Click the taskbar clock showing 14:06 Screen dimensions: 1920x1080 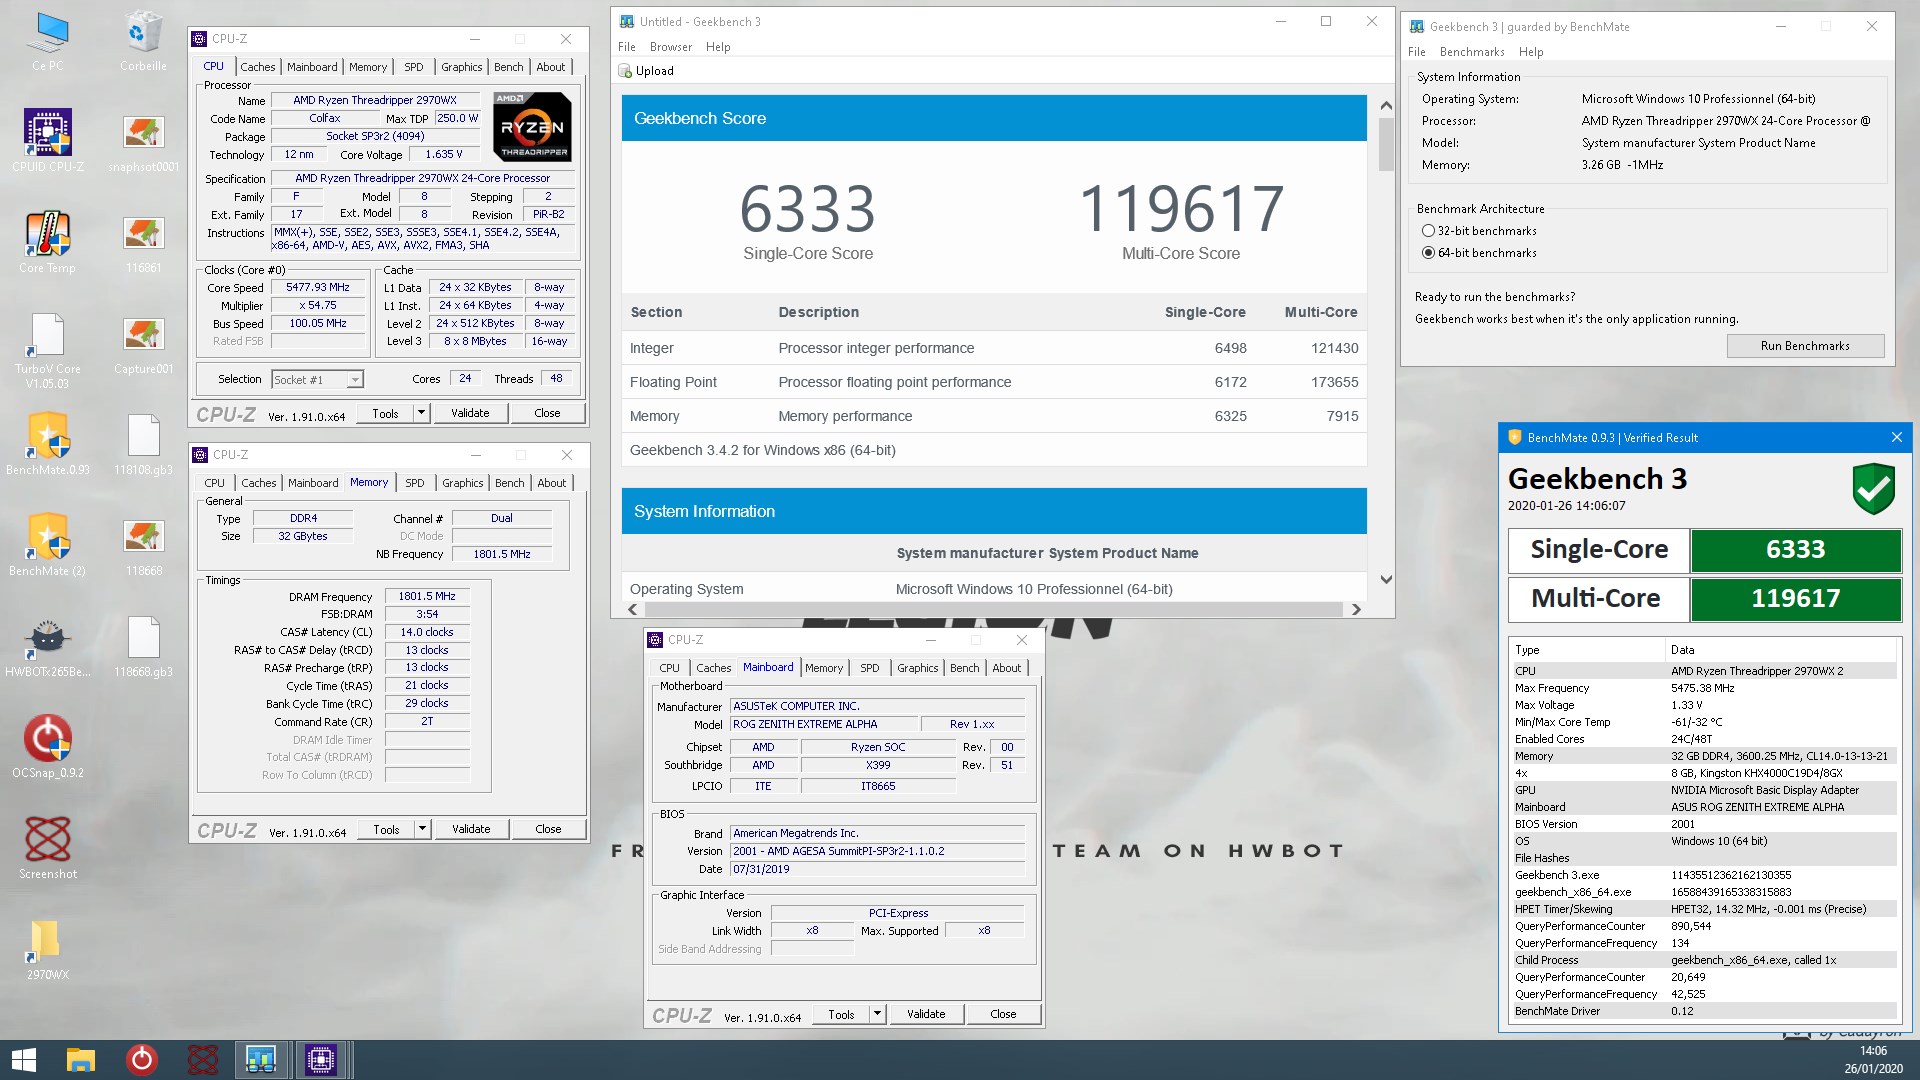[x=1873, y=1051]
